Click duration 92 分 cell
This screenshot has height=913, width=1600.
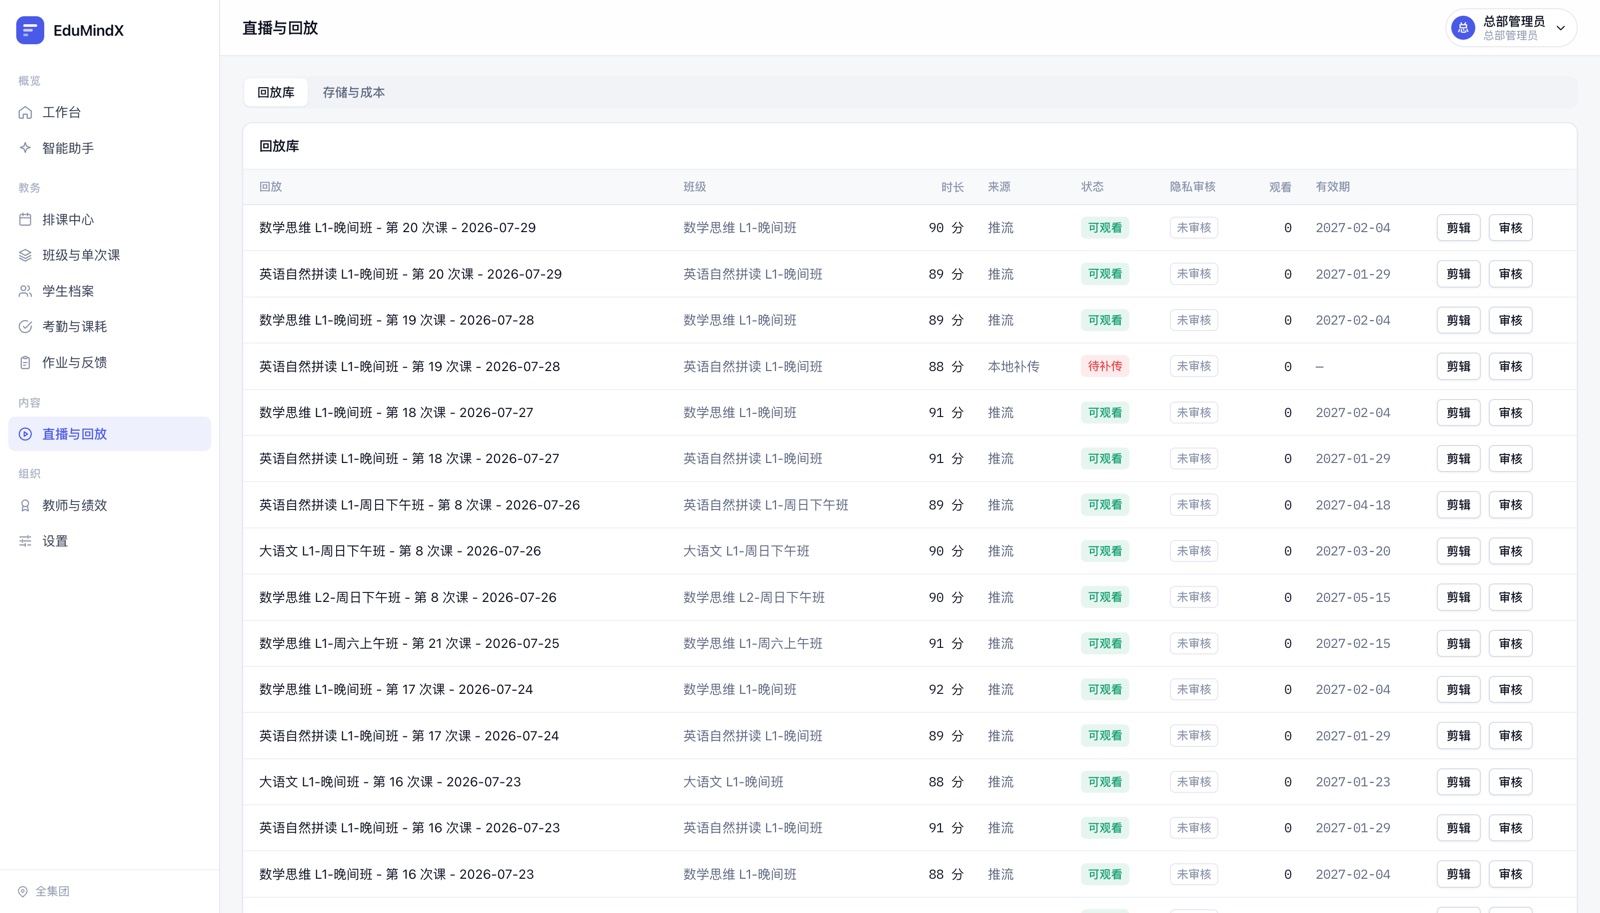(946, 689)
